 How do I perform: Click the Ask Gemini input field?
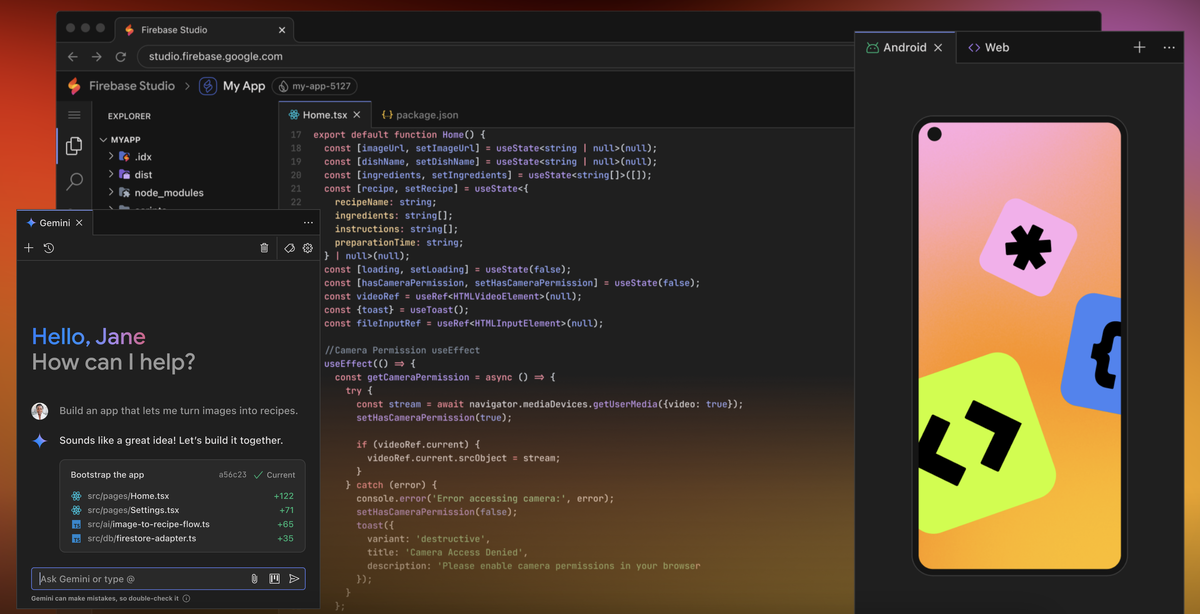[168, 579]
